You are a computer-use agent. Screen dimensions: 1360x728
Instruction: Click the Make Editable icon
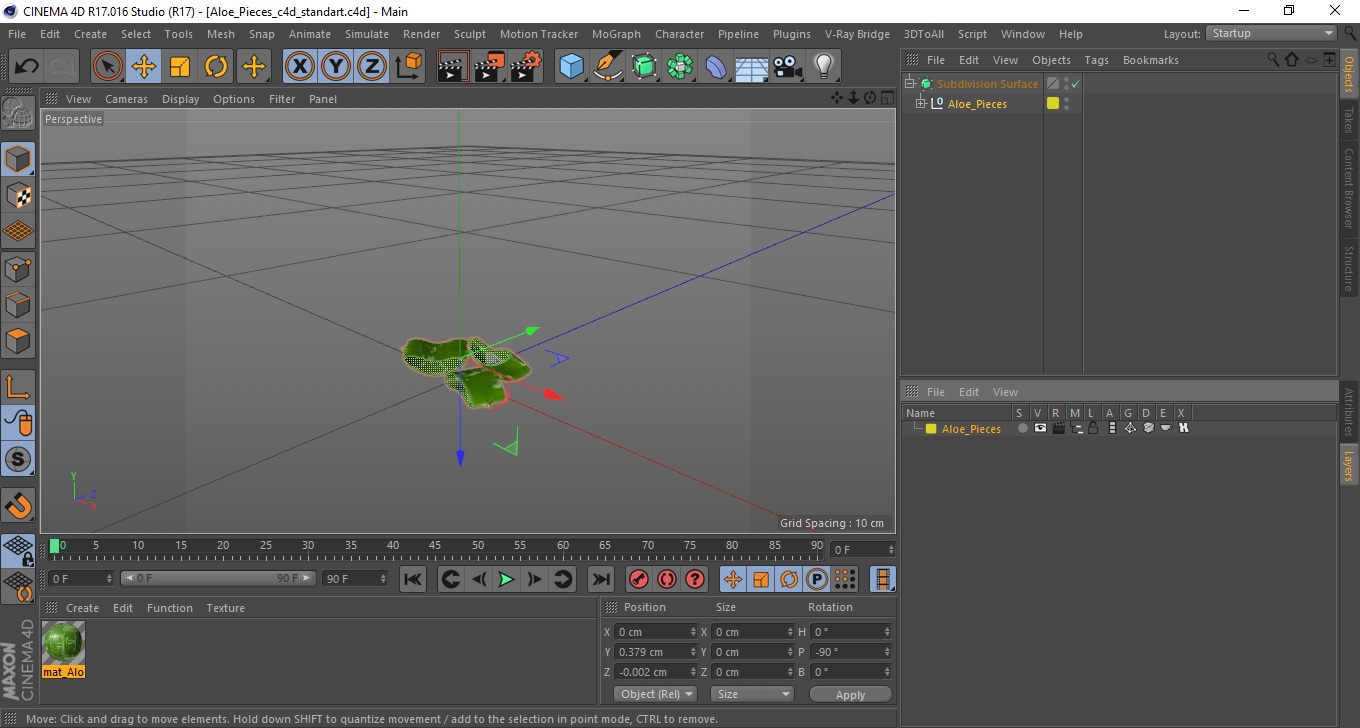point(18,114)
